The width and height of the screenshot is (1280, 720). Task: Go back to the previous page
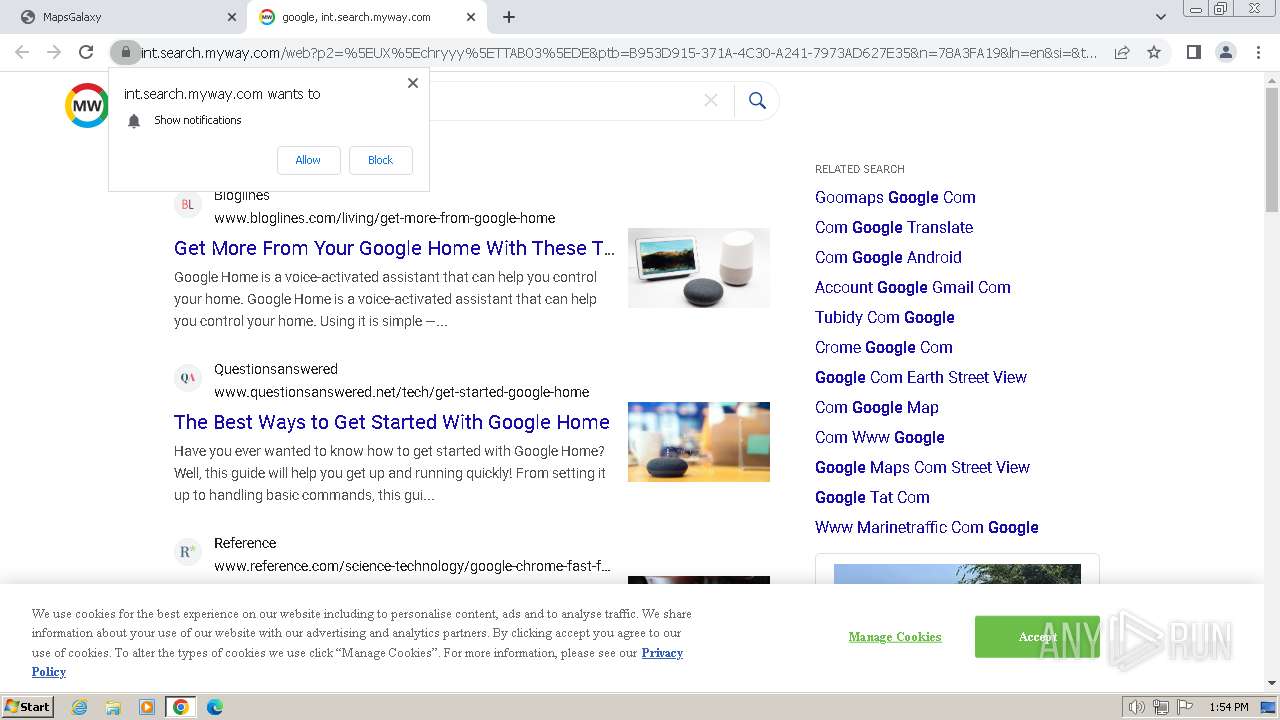[22, 52]
